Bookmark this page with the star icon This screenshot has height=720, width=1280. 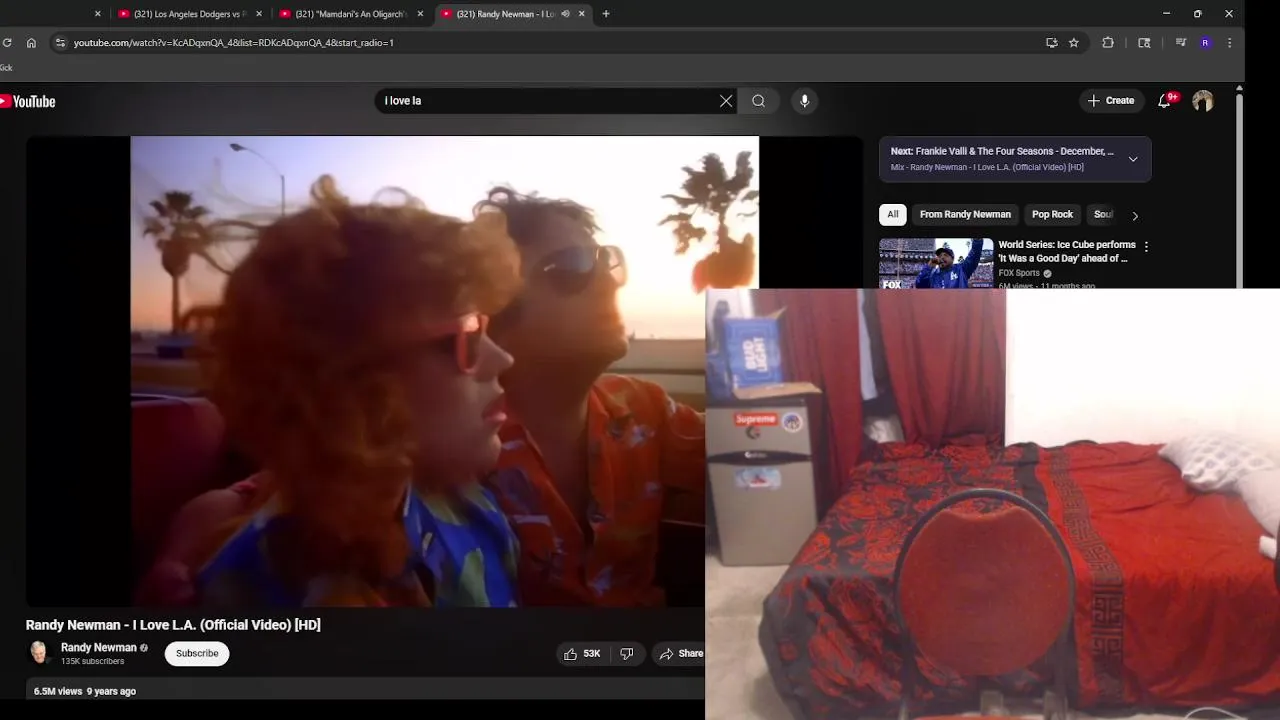[x=1074, y=43]
